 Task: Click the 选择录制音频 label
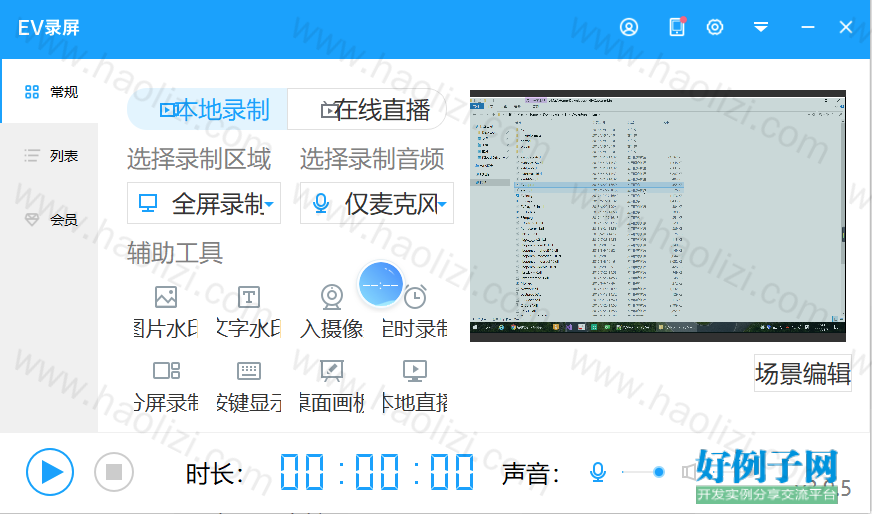[372, 159]
